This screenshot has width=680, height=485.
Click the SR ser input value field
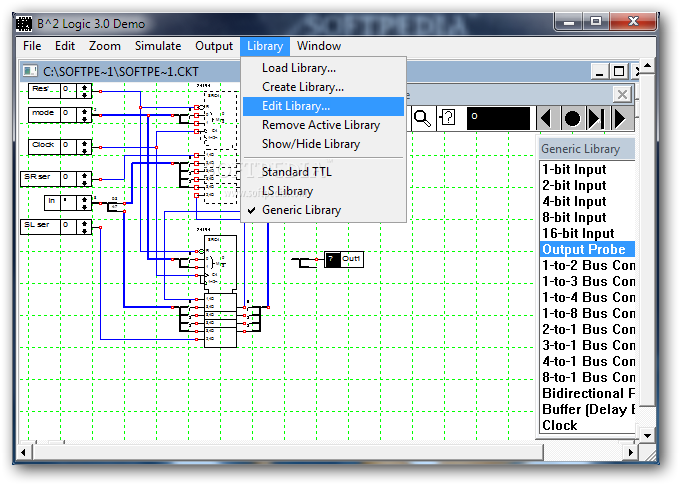click(x=68, y=179)
